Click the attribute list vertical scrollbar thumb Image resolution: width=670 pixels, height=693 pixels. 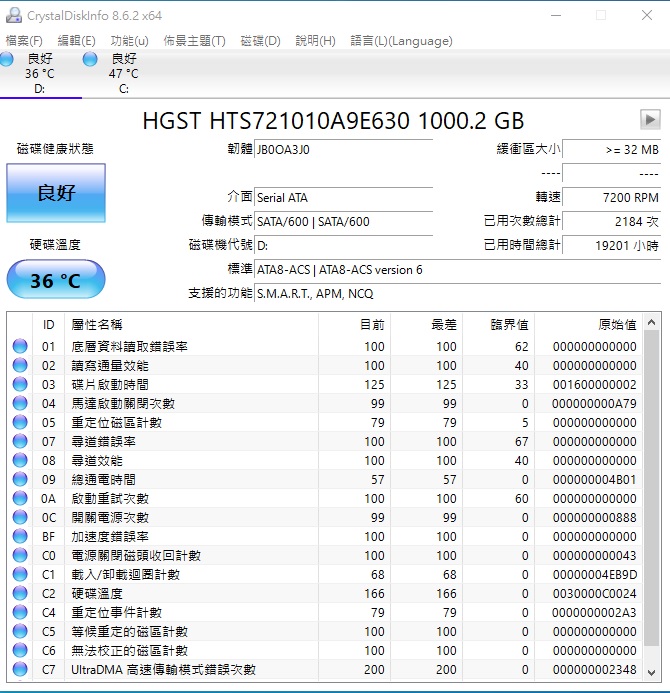pyautogui.click(x=651, y=488)
